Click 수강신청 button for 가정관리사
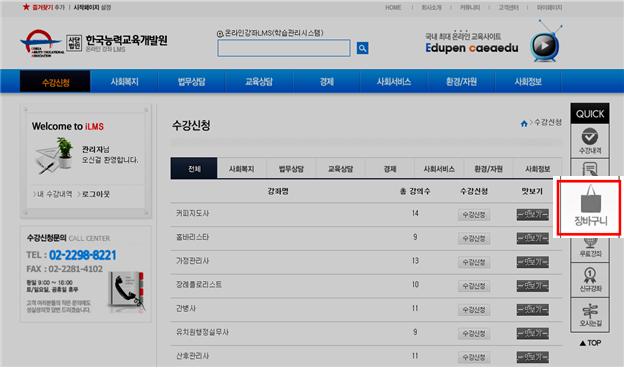 (x=474, y=262)
